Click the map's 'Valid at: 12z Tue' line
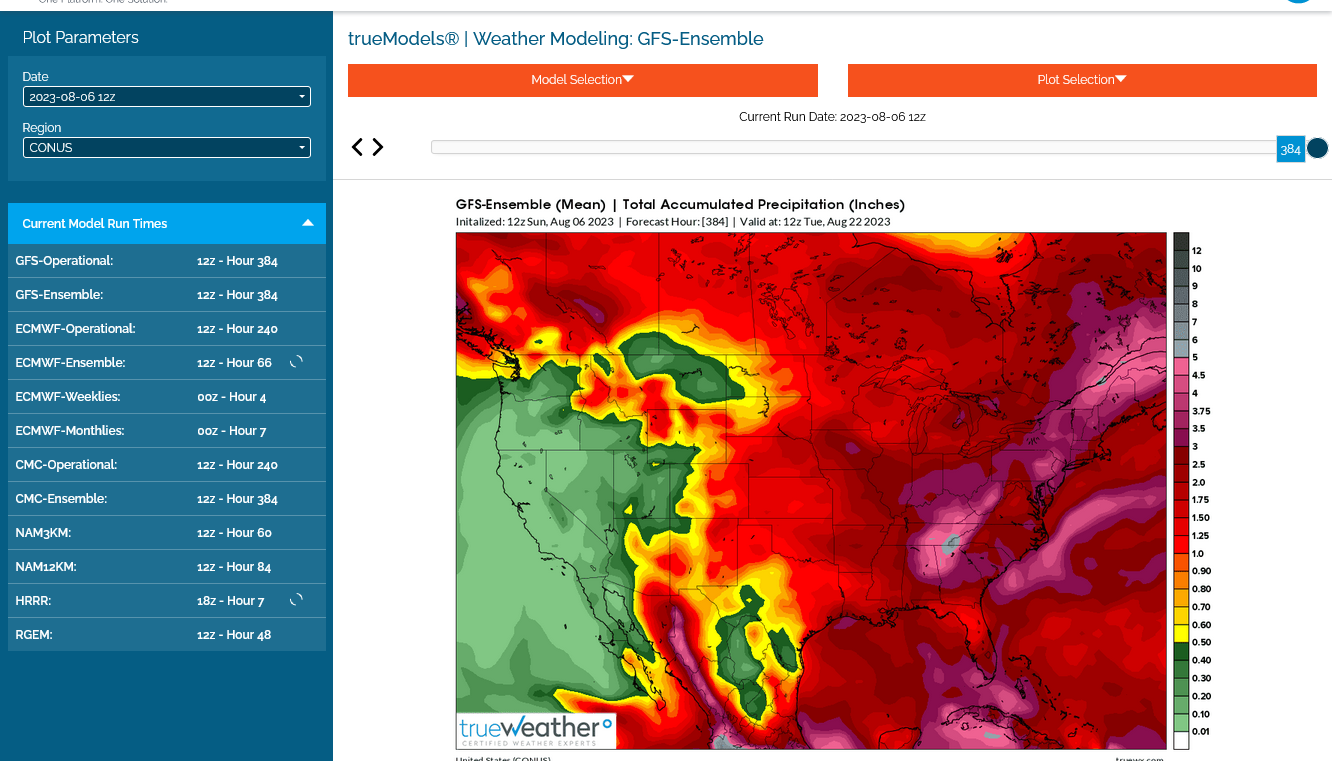Image resolution: width=1332 pixels, height=761 pixels. click(x=815, y=222)
